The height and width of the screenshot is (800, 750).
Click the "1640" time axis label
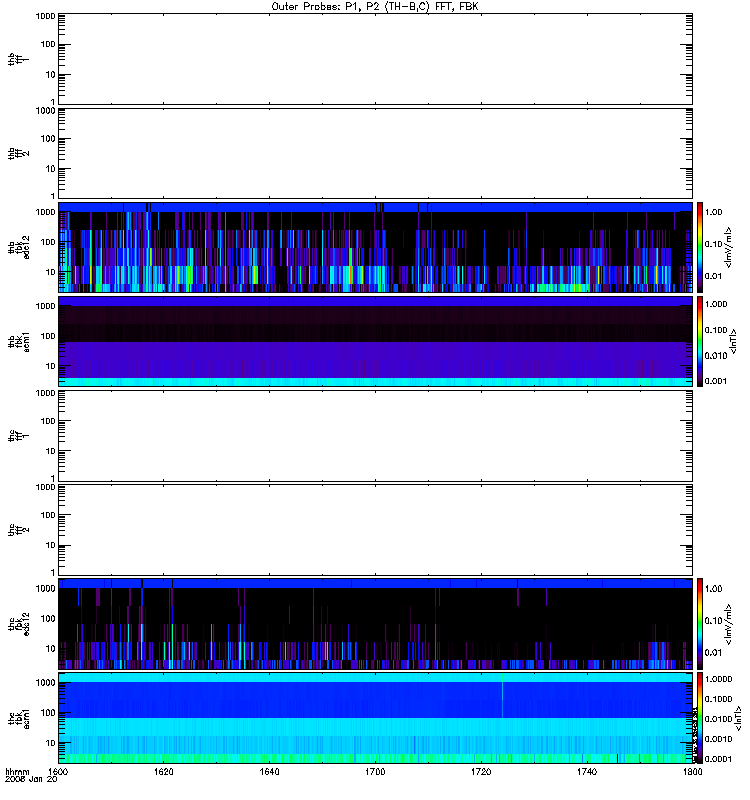pos(269,772)
